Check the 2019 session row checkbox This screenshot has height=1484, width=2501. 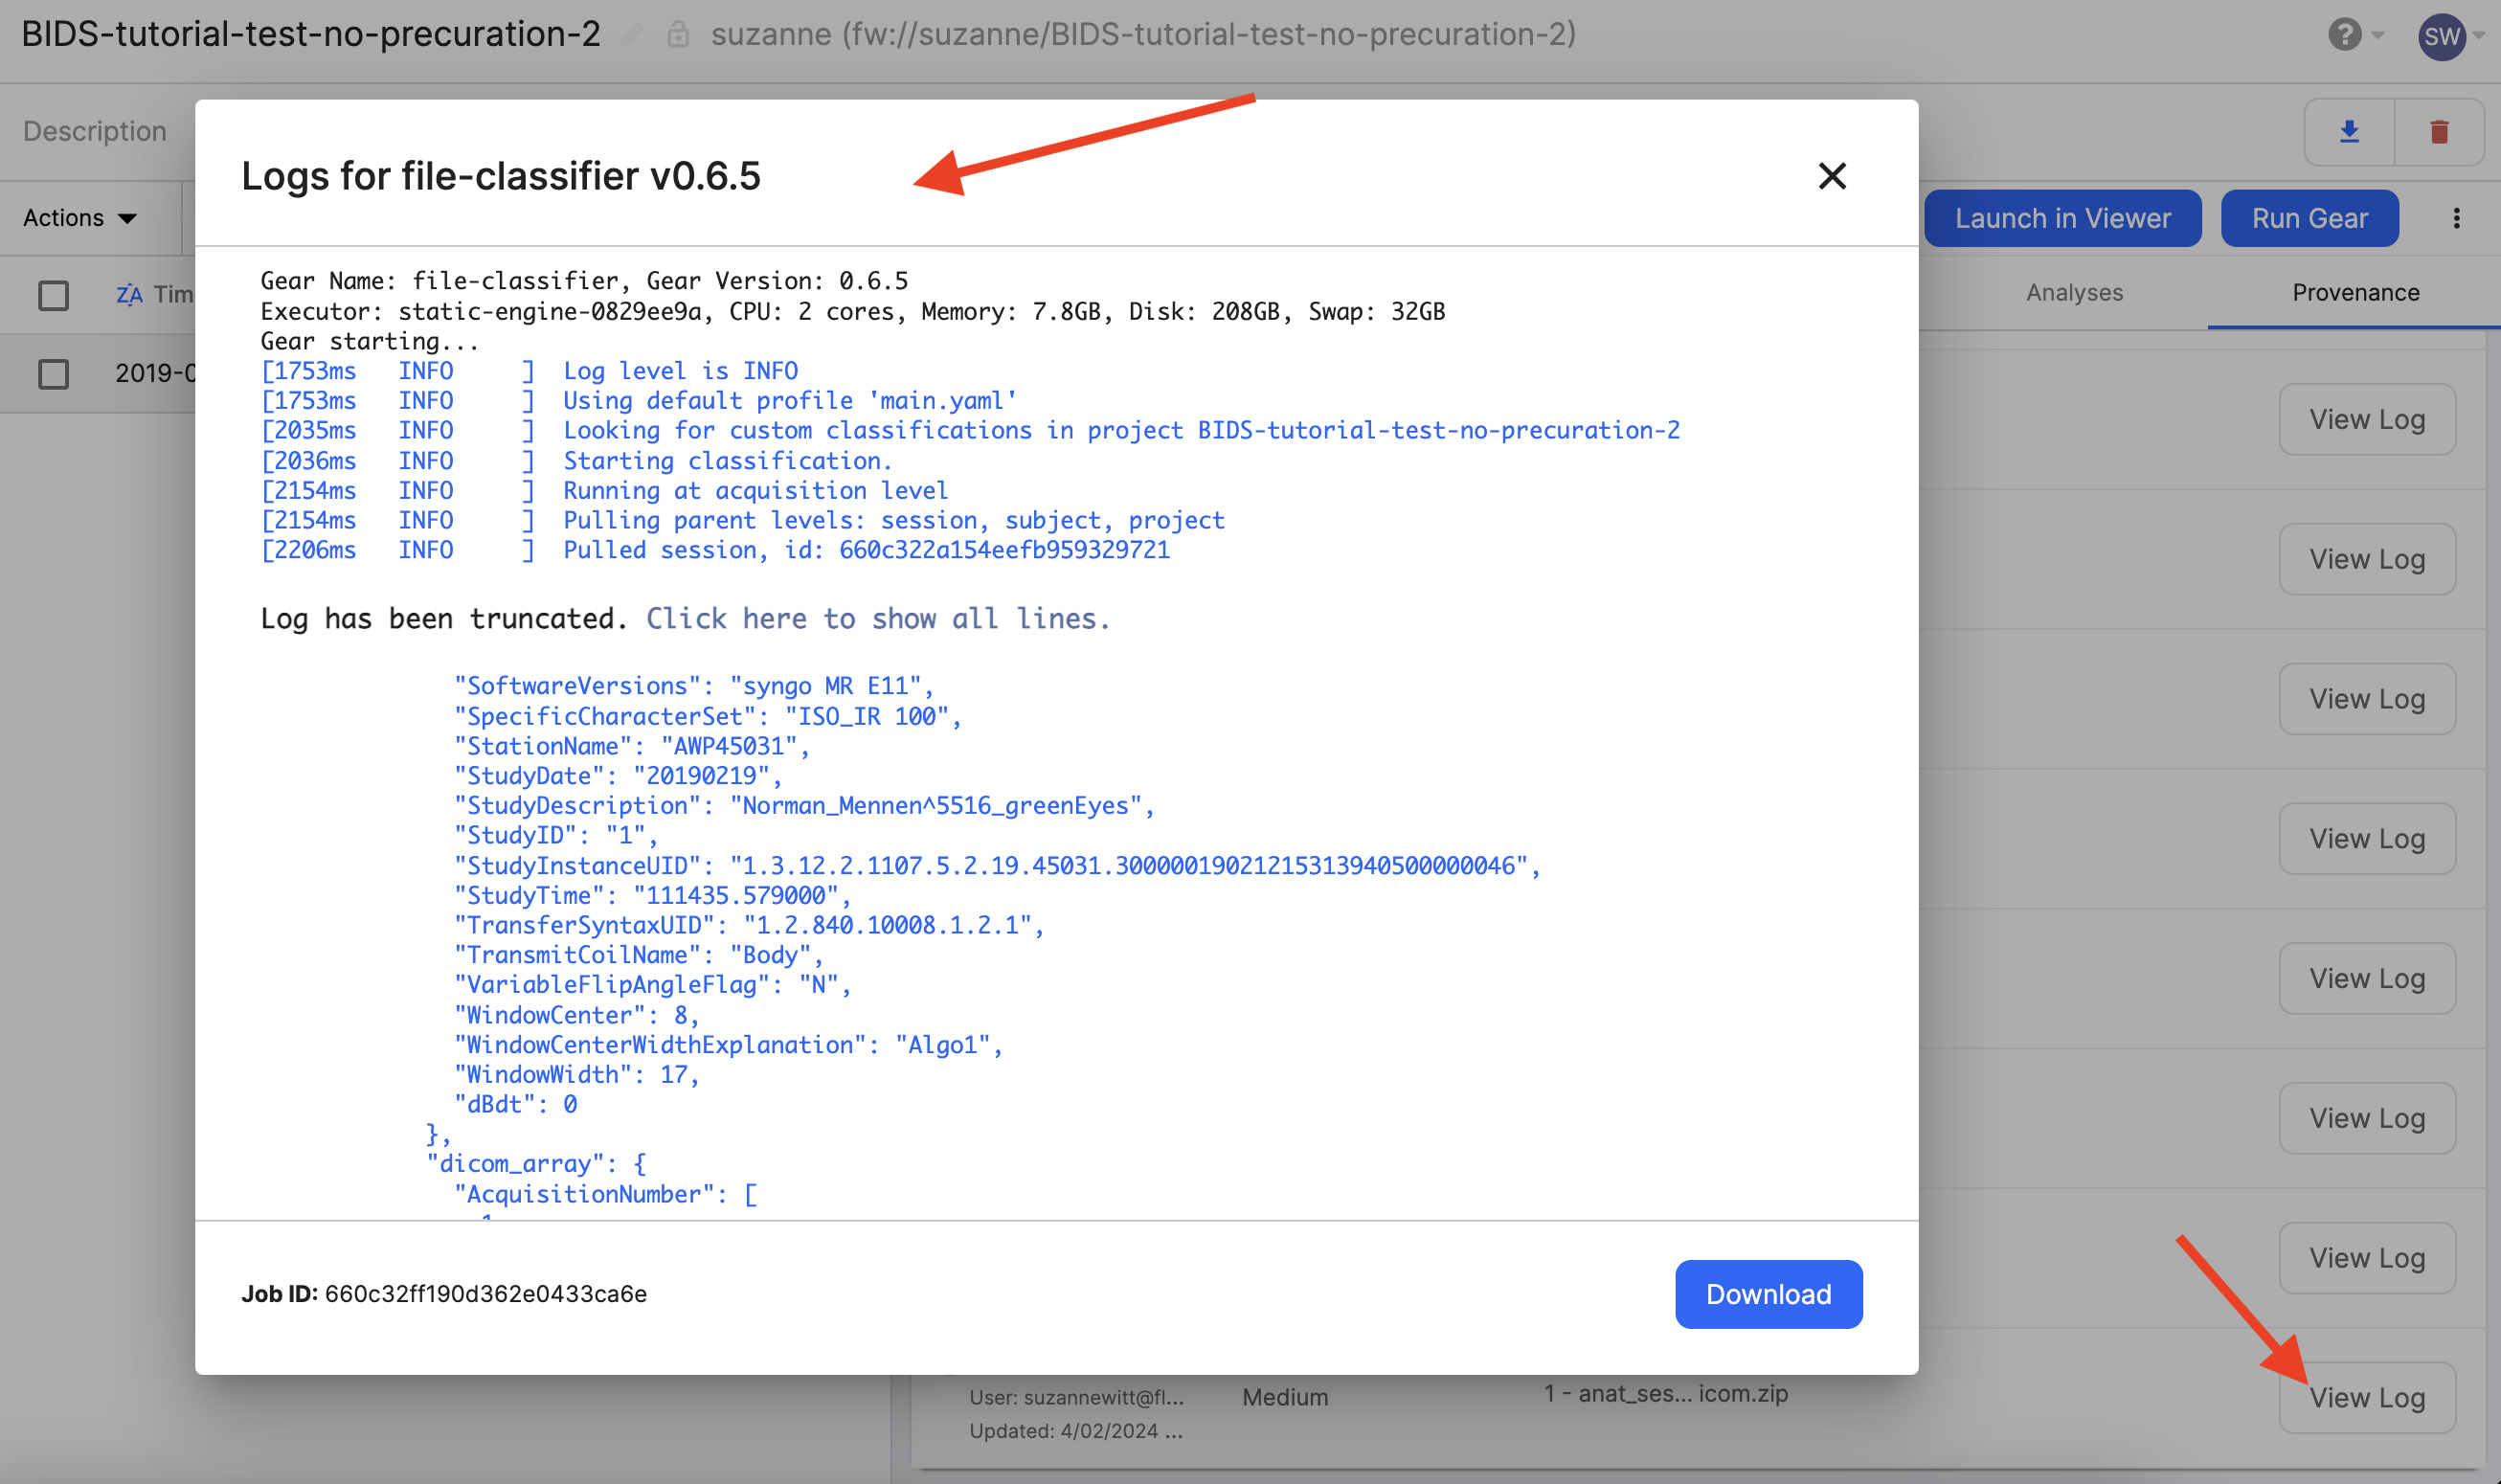click(x=53, y=374)
